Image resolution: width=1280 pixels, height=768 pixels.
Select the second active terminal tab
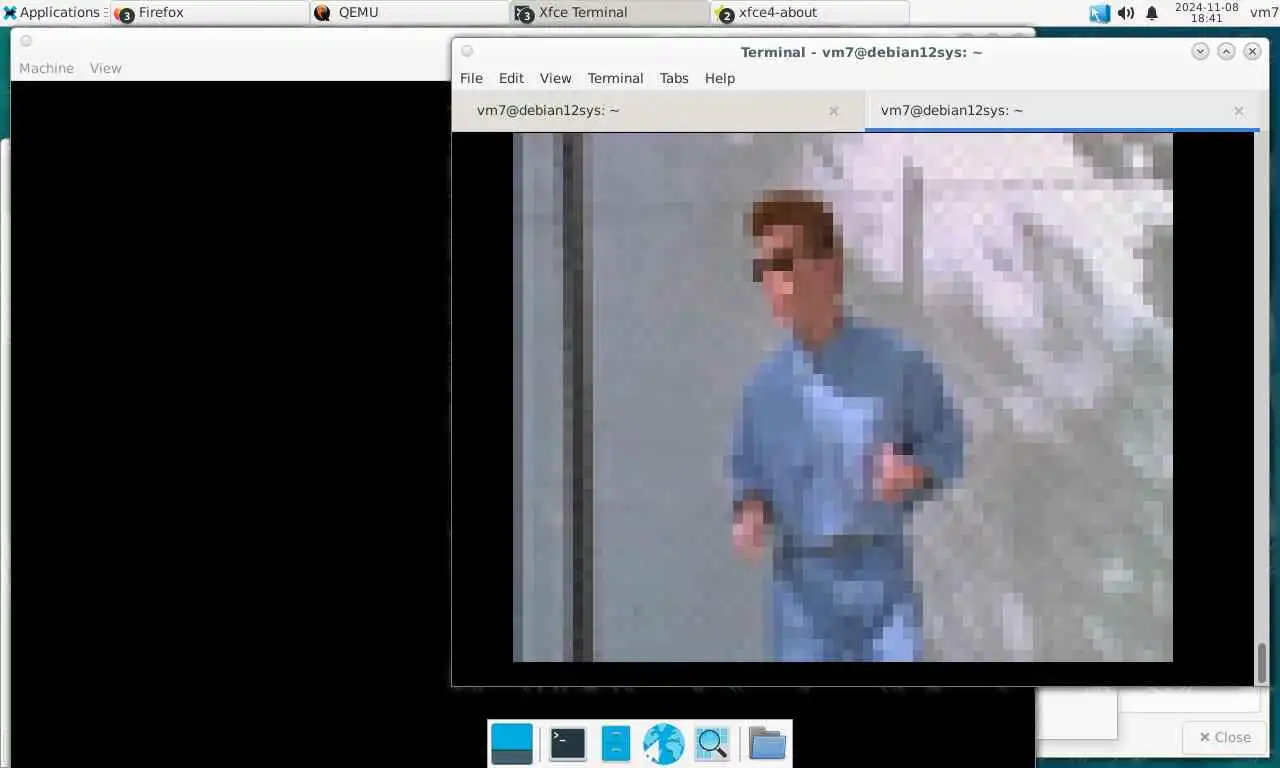(1062, 111)
